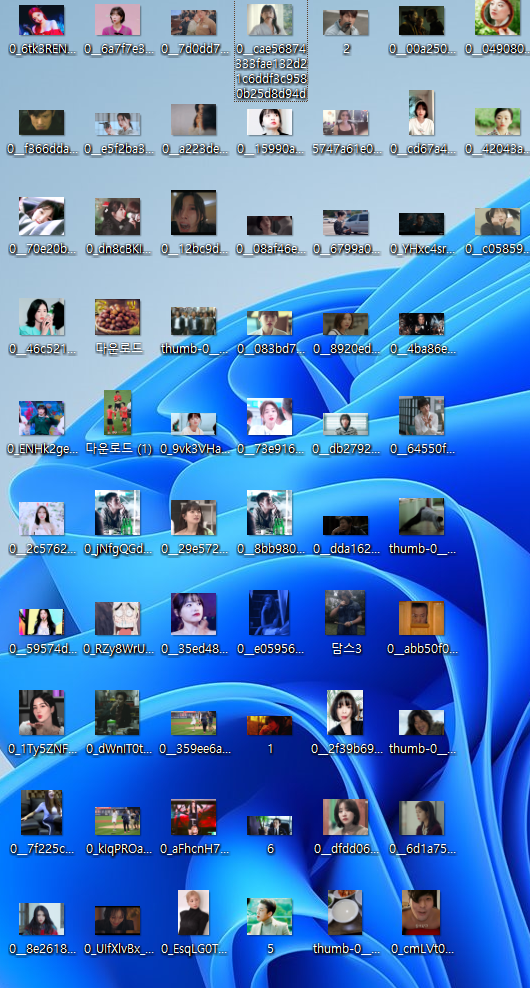Viewport: 530px width, 988px height.
Task: Click the file icon 0_kIqPROa
Action: click(118, 821)
